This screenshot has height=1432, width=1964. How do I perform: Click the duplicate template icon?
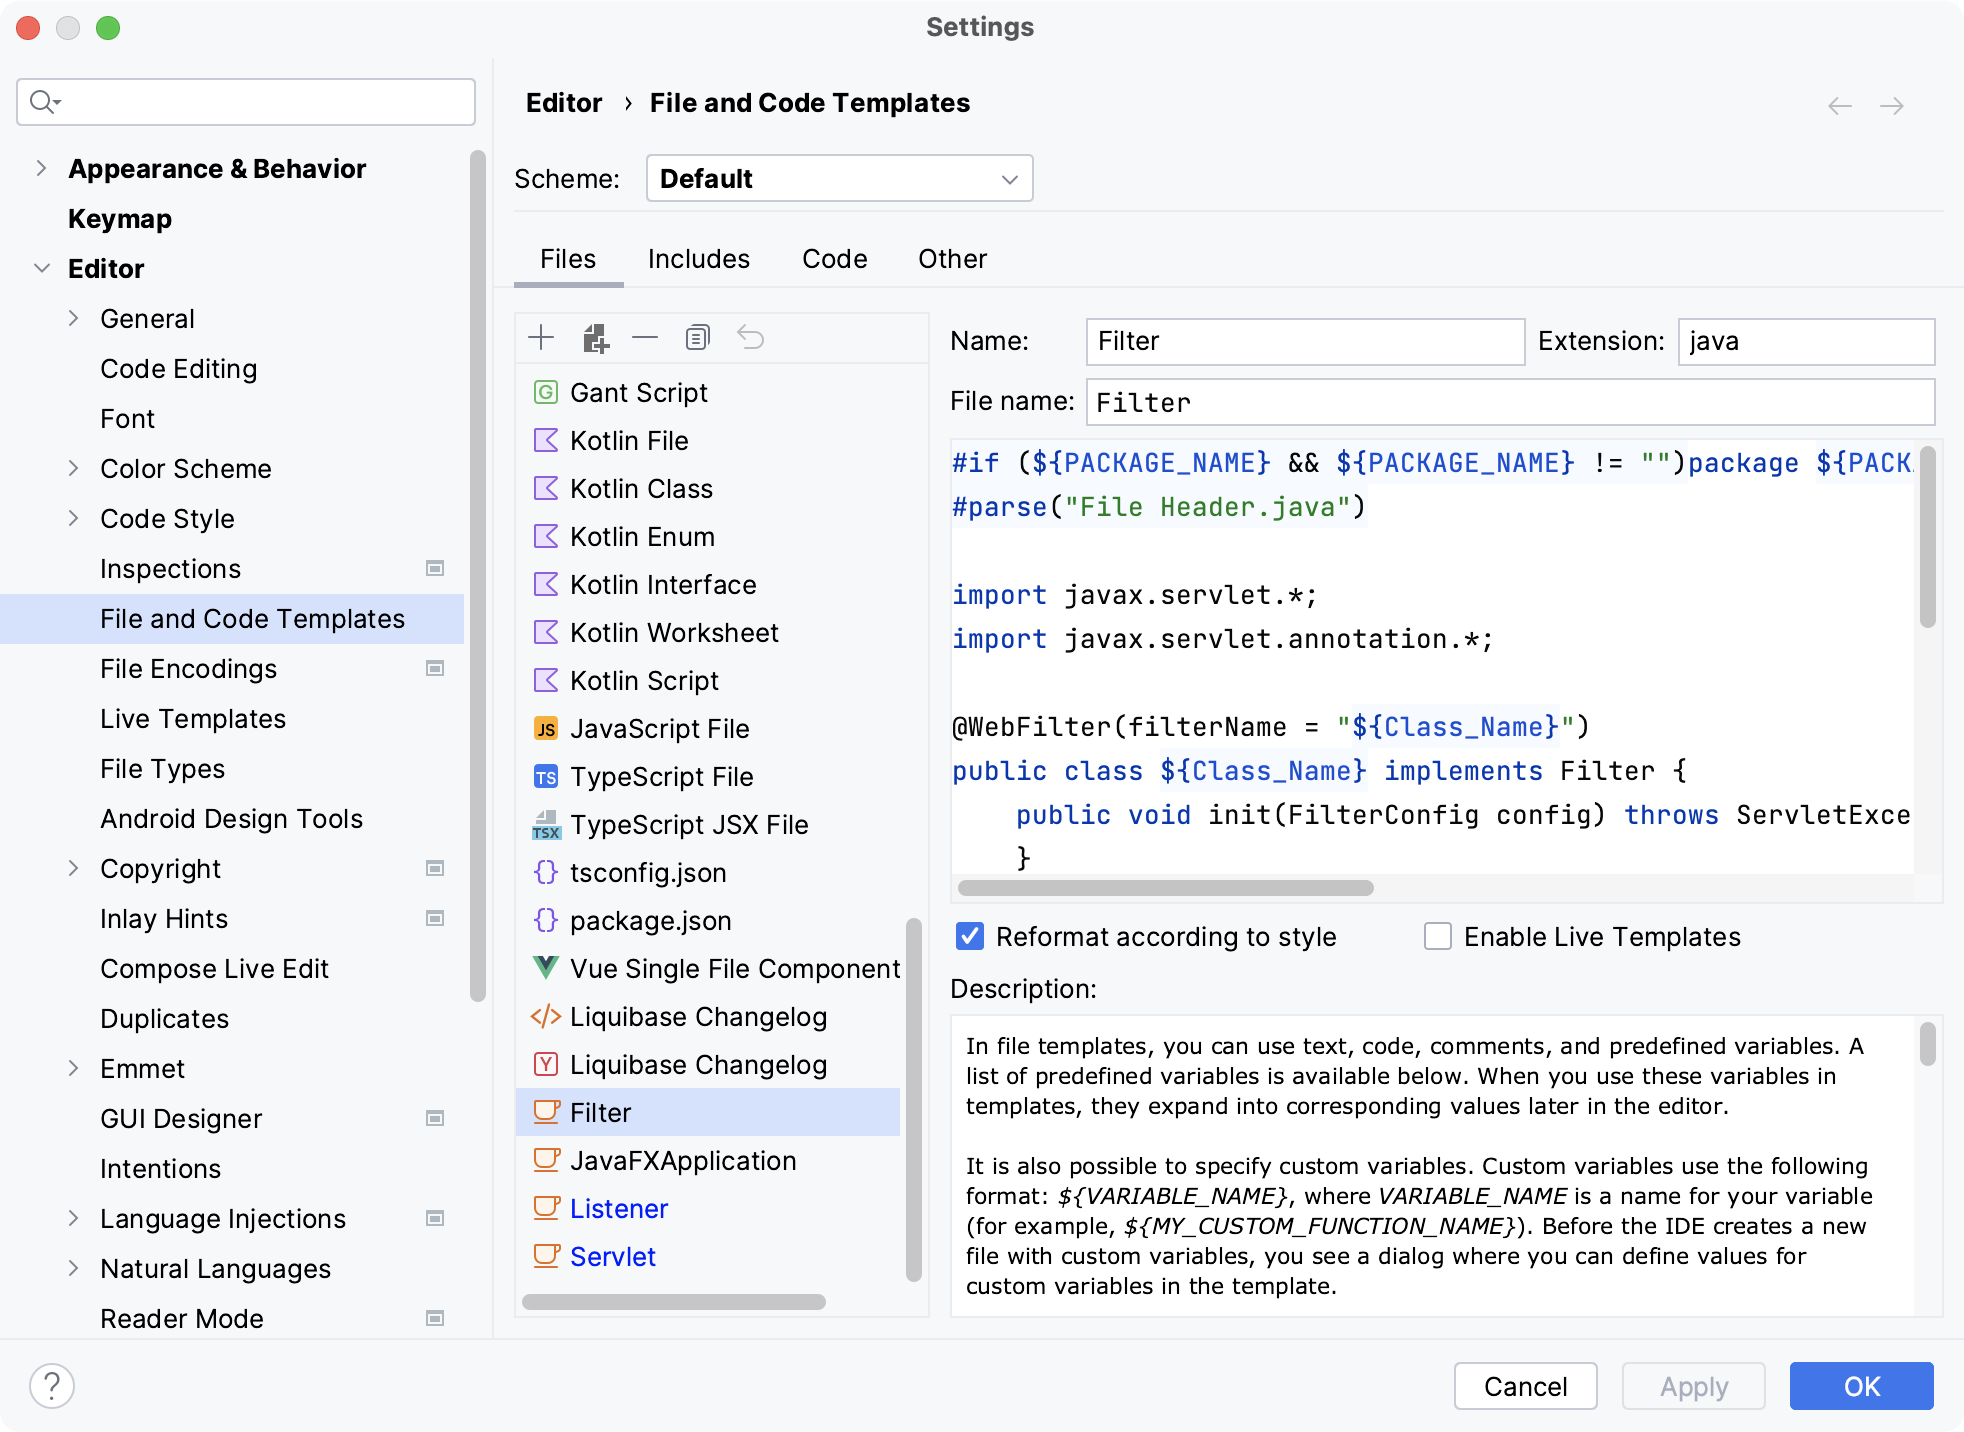(698, 337)
